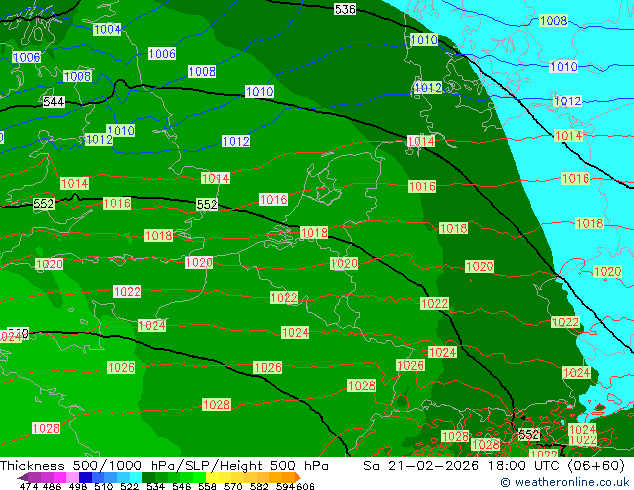Click the purple arrow at legend's low end
The height and width of the screenshot is (490, 634).
(x=22, y=477)
